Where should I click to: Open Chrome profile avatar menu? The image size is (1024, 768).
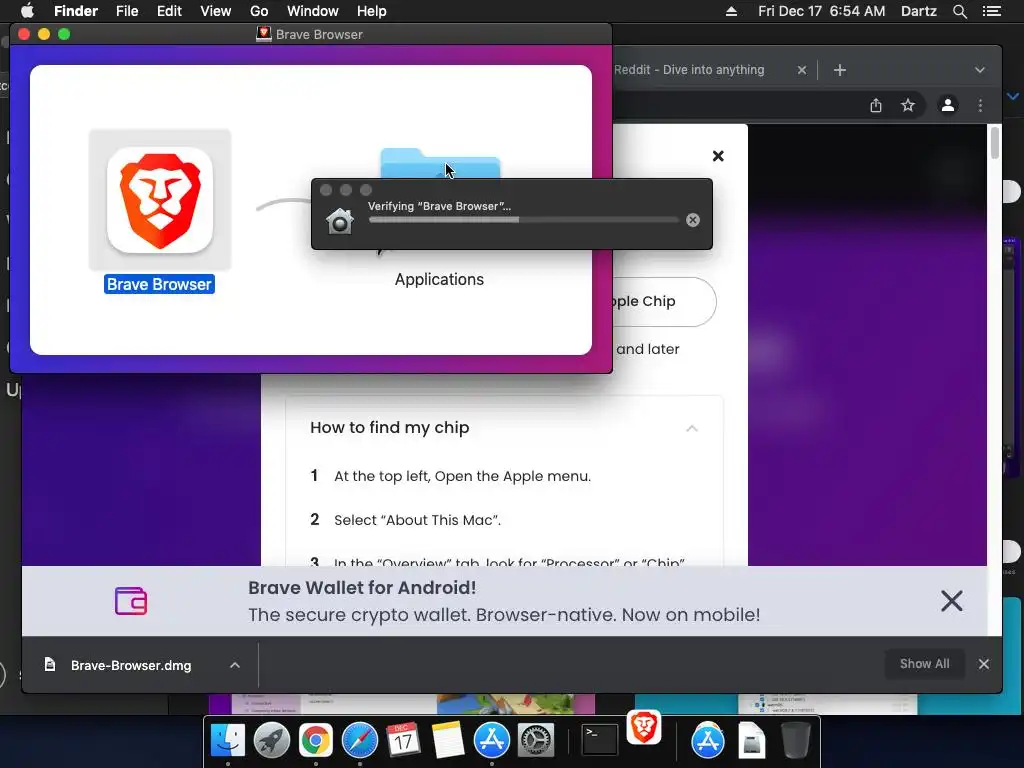(x=948, y=105)
